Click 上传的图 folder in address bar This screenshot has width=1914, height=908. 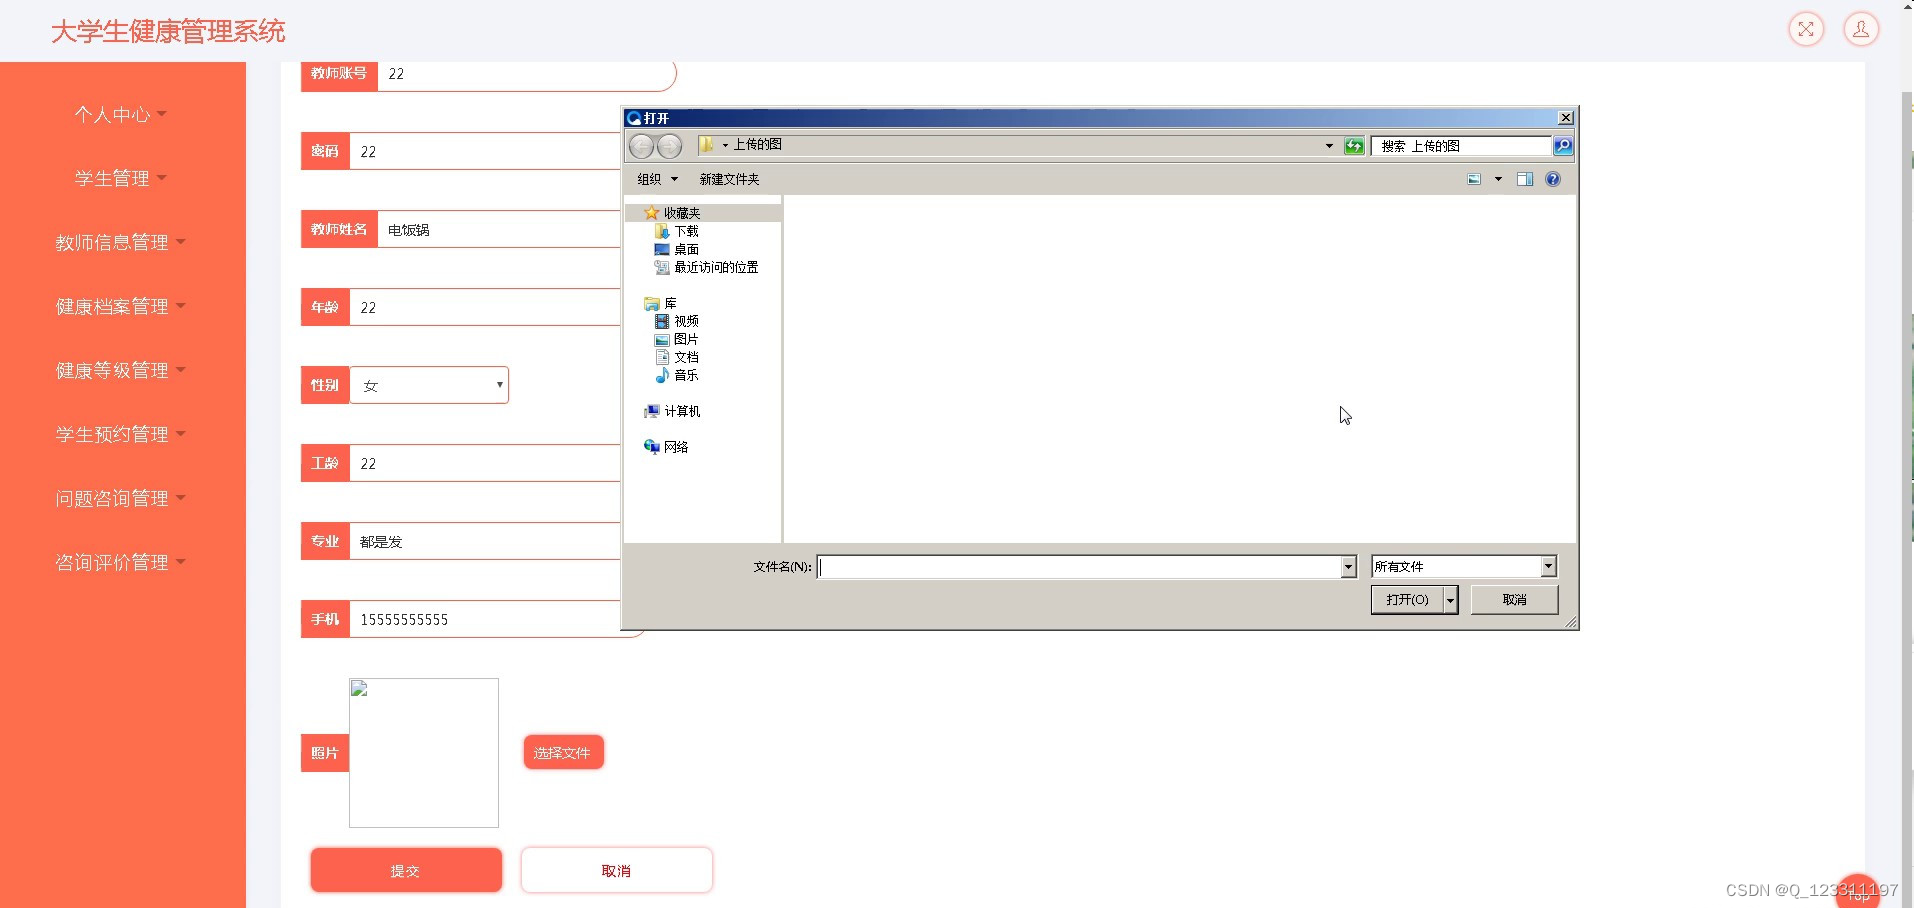757,145
